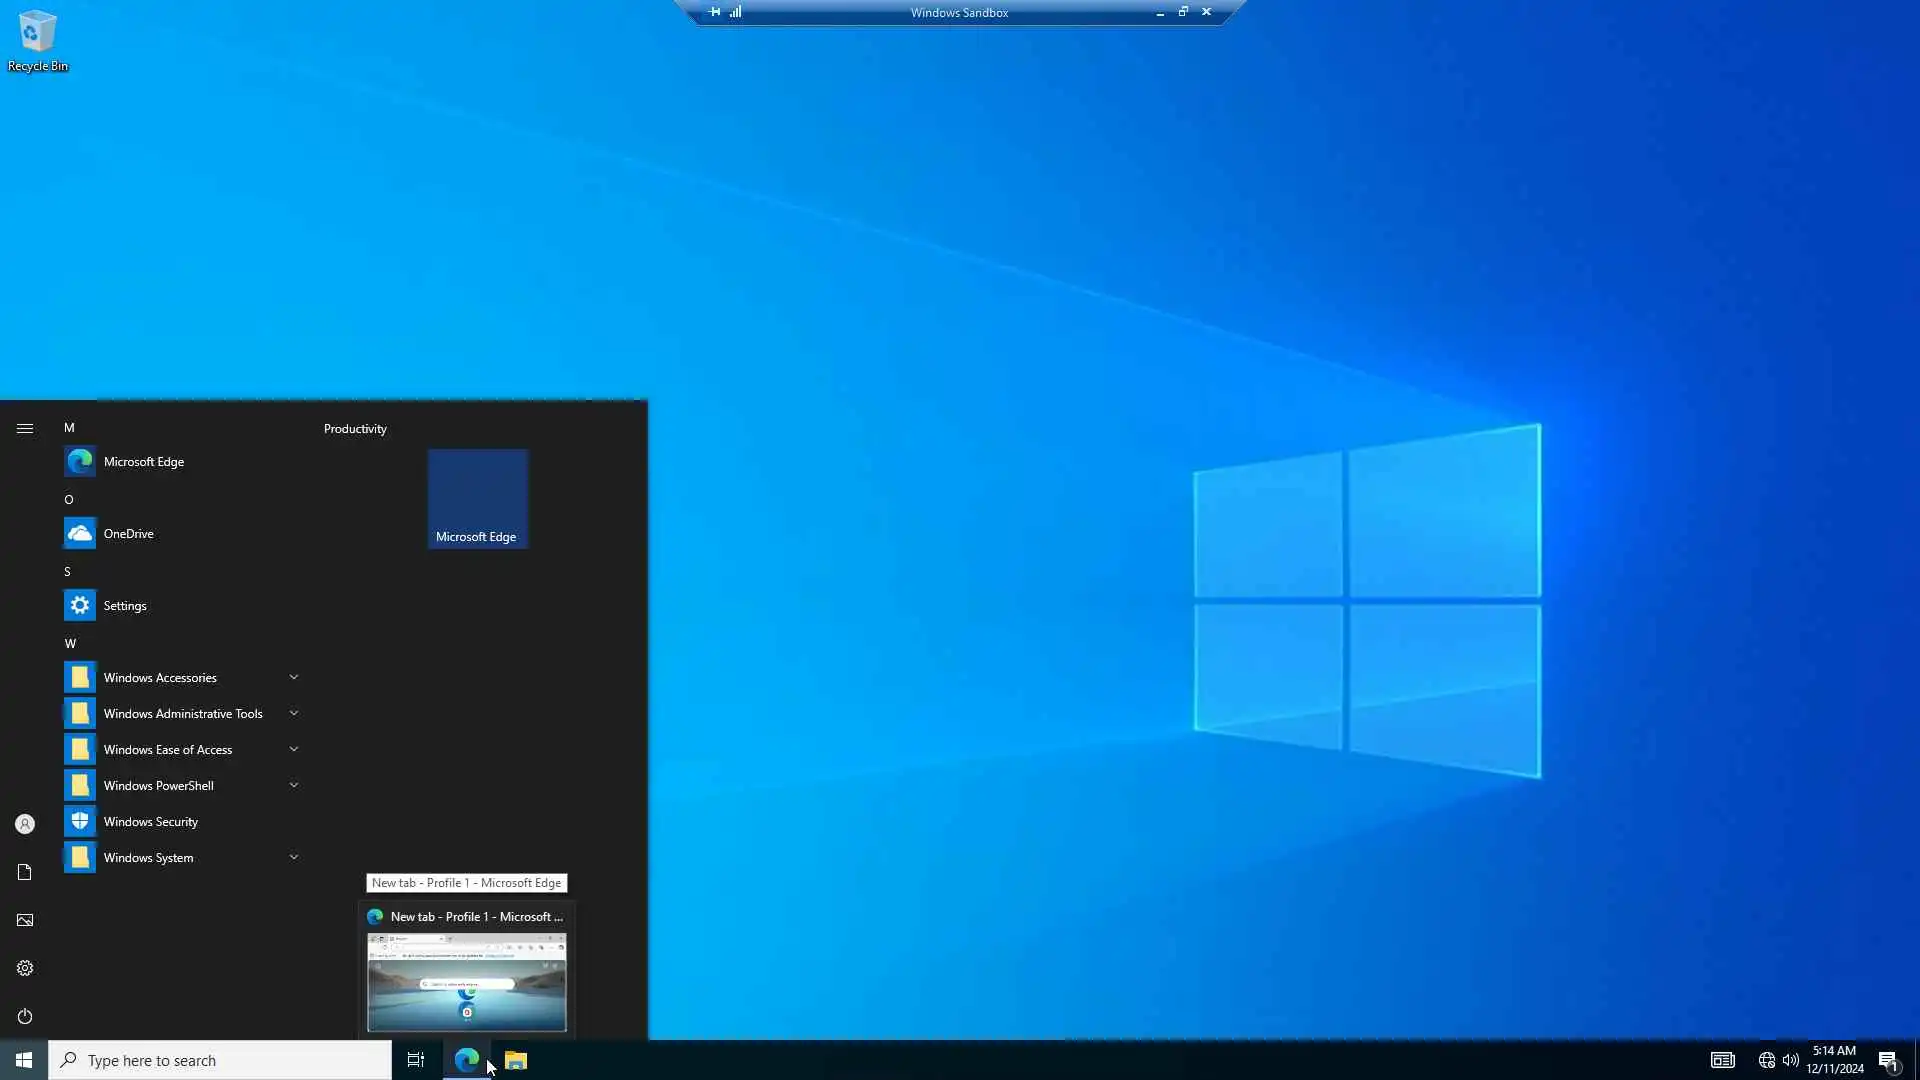Open Documents icon in Start sidebar
The height and width of the screenshot is (1080, 1920).
click(x=25, y=872)
